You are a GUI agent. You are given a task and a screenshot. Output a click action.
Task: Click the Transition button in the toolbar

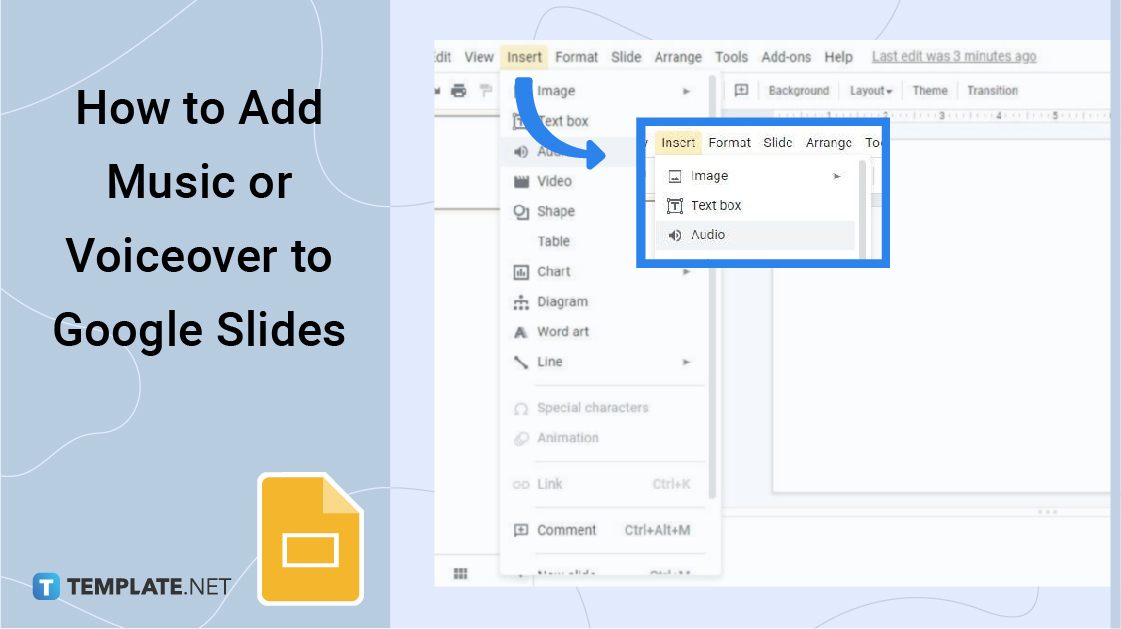pos(992,91)
